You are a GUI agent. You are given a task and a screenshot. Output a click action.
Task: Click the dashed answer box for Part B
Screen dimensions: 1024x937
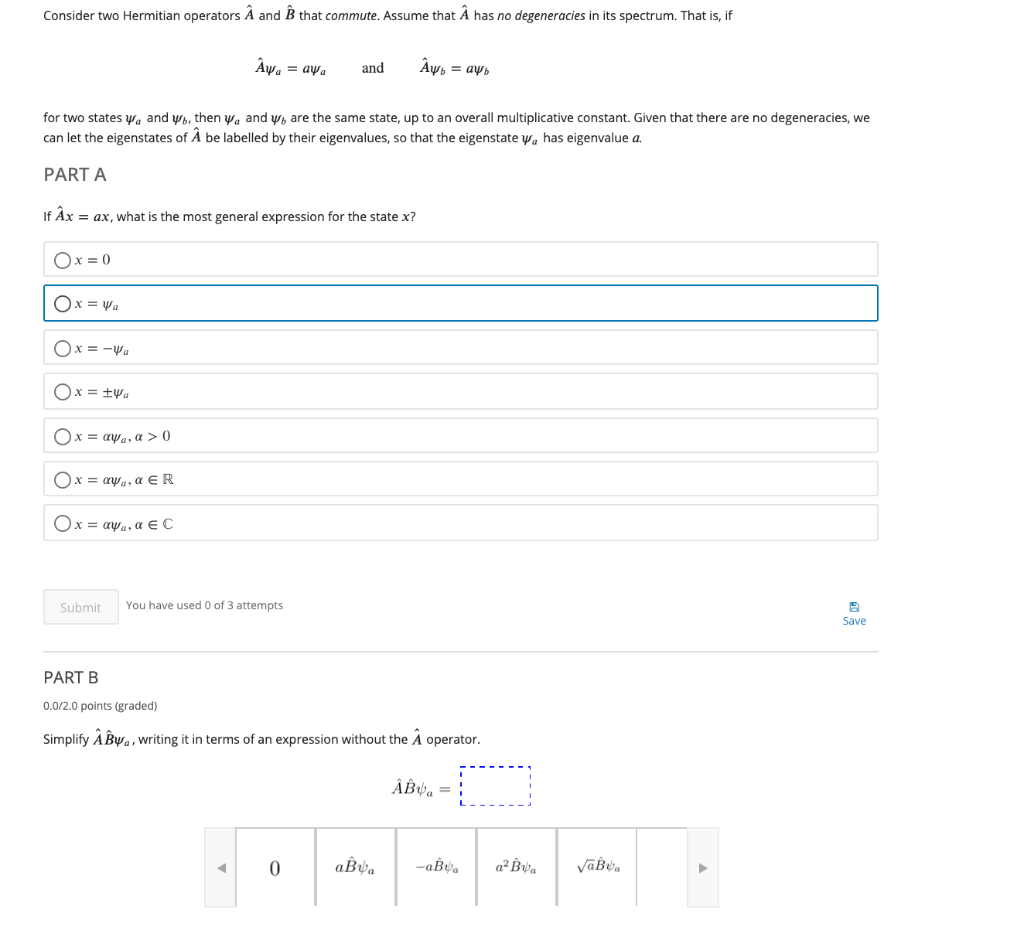[495, 786]
